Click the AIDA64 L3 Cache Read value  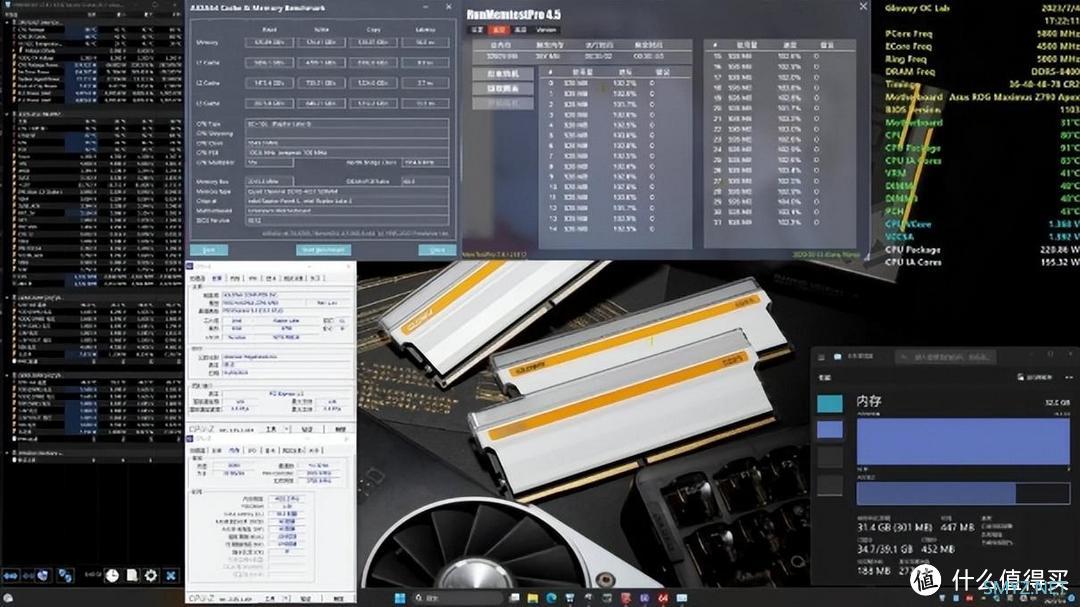click(x=269, y=103)
